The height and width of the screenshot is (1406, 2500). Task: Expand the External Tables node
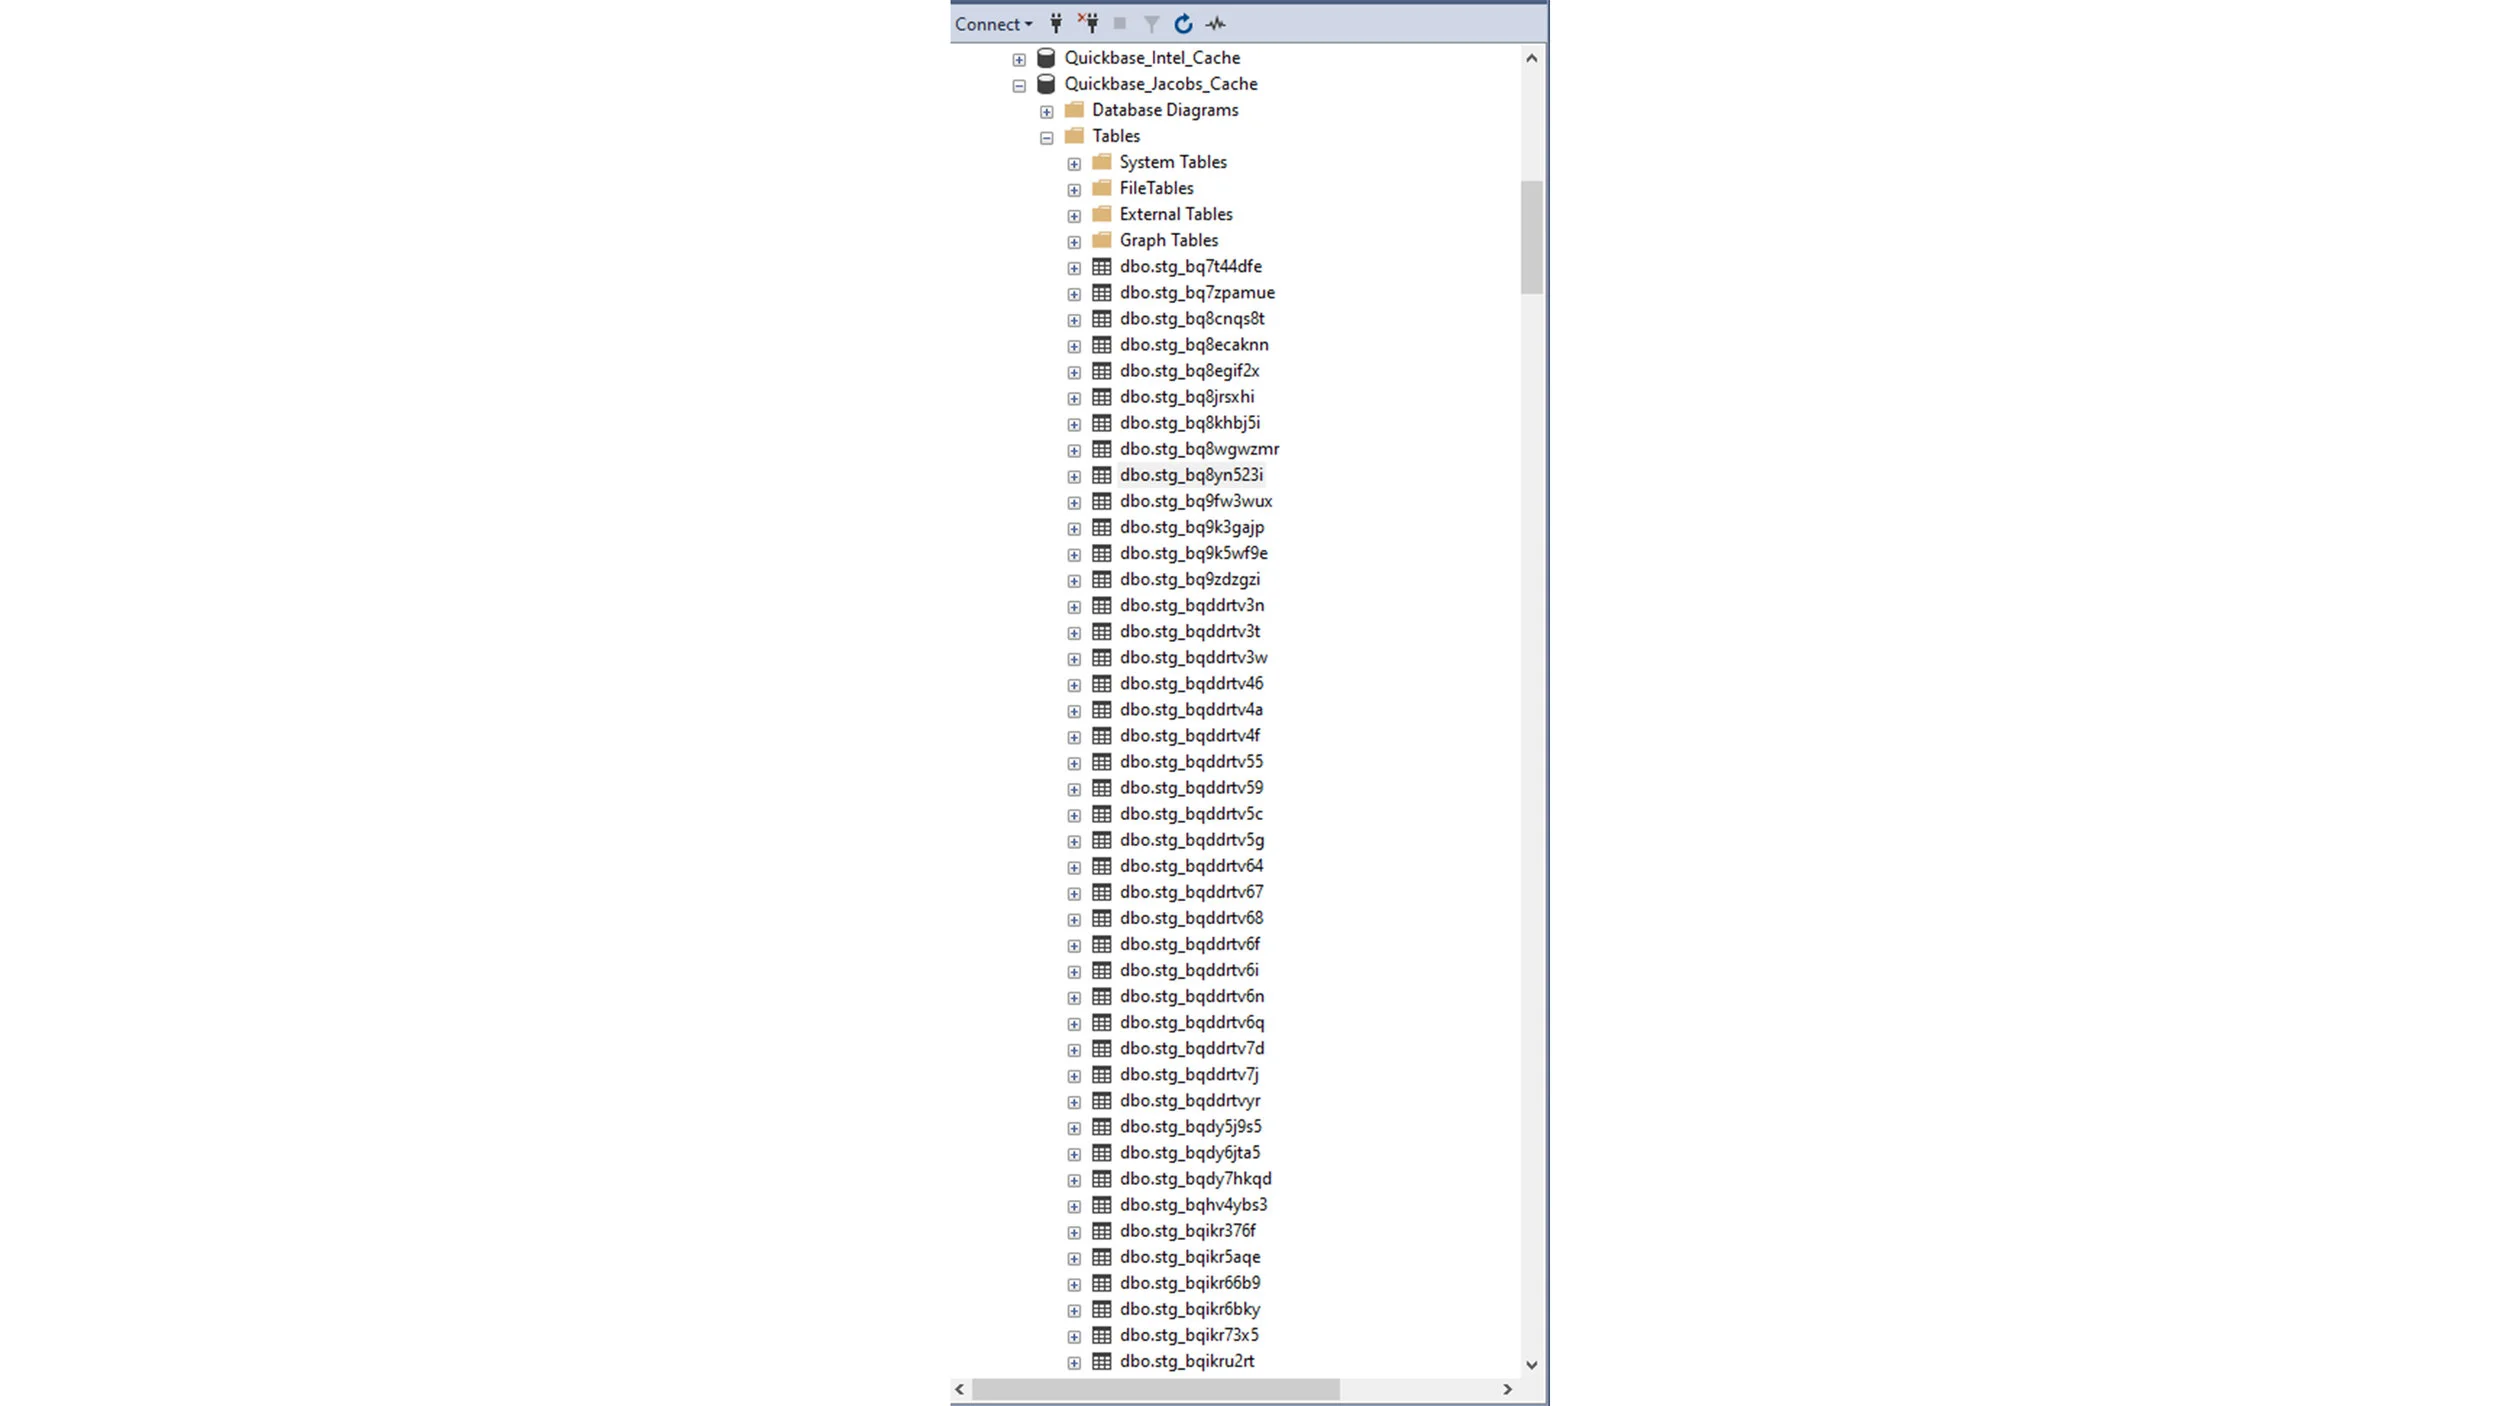point(1073,214)
